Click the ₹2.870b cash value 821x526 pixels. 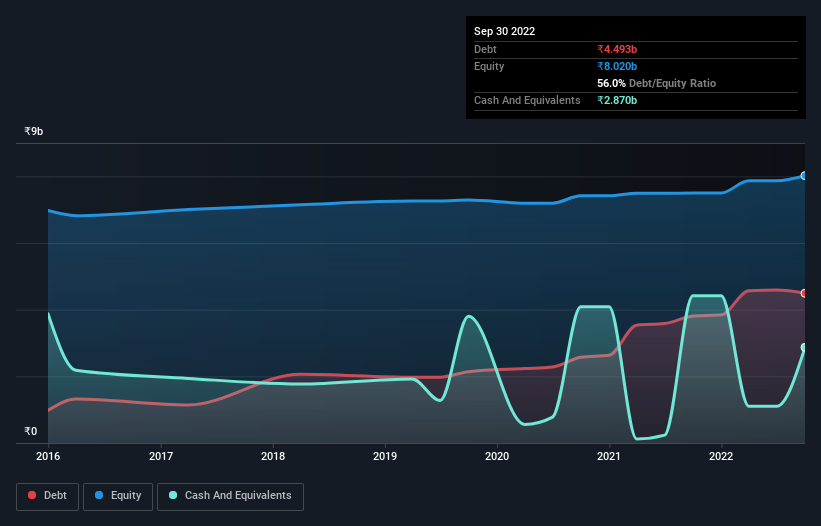[x=617, y=100]
